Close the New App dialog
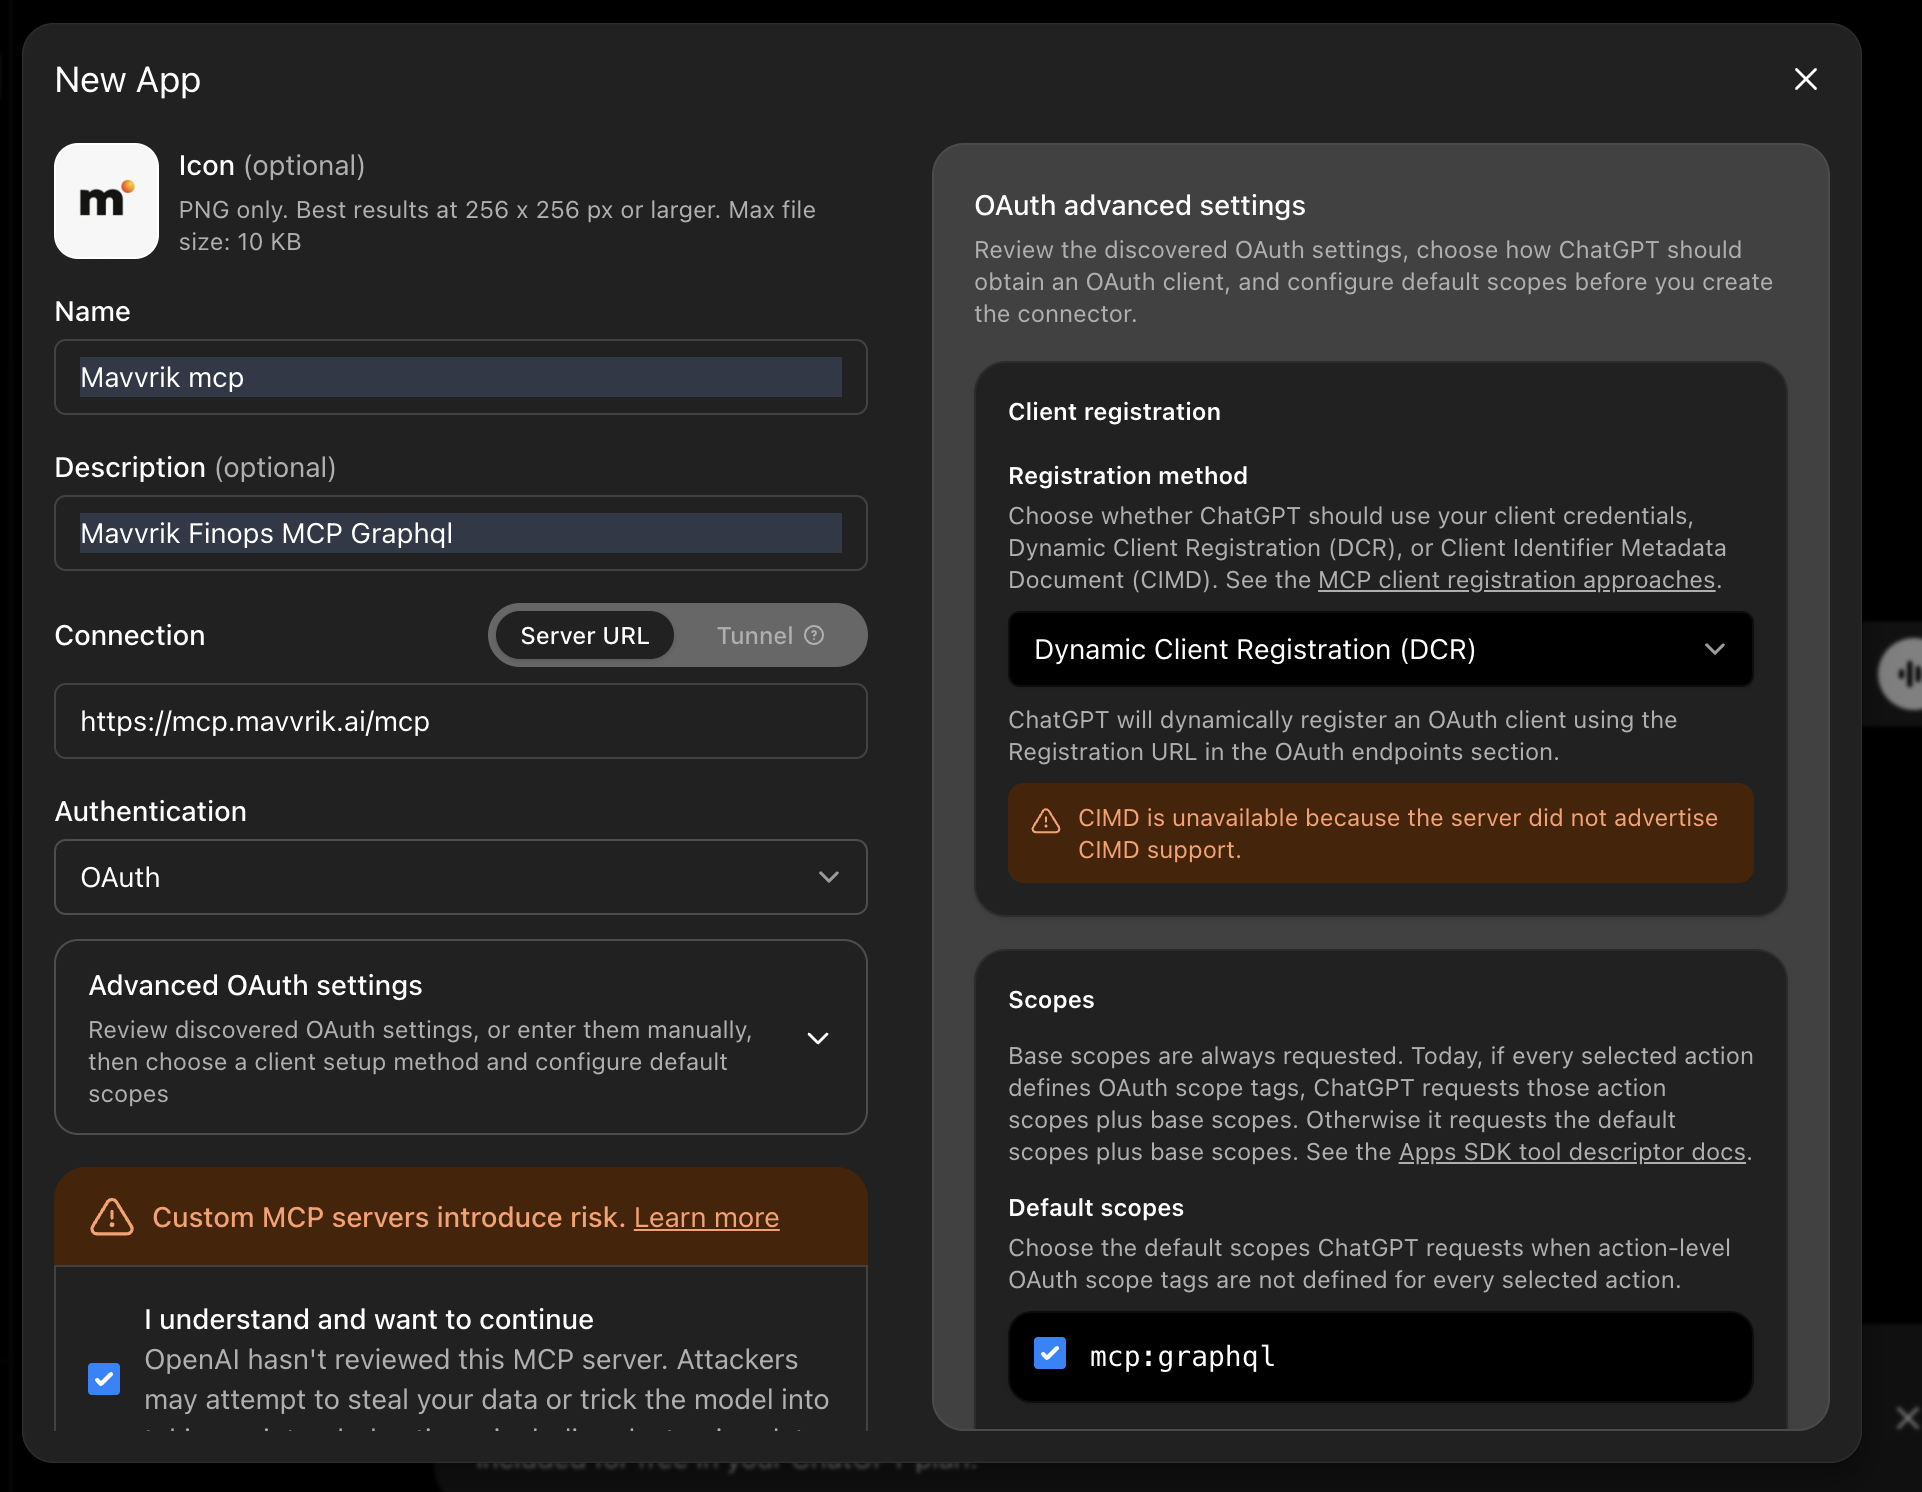 click(1805, 79)
